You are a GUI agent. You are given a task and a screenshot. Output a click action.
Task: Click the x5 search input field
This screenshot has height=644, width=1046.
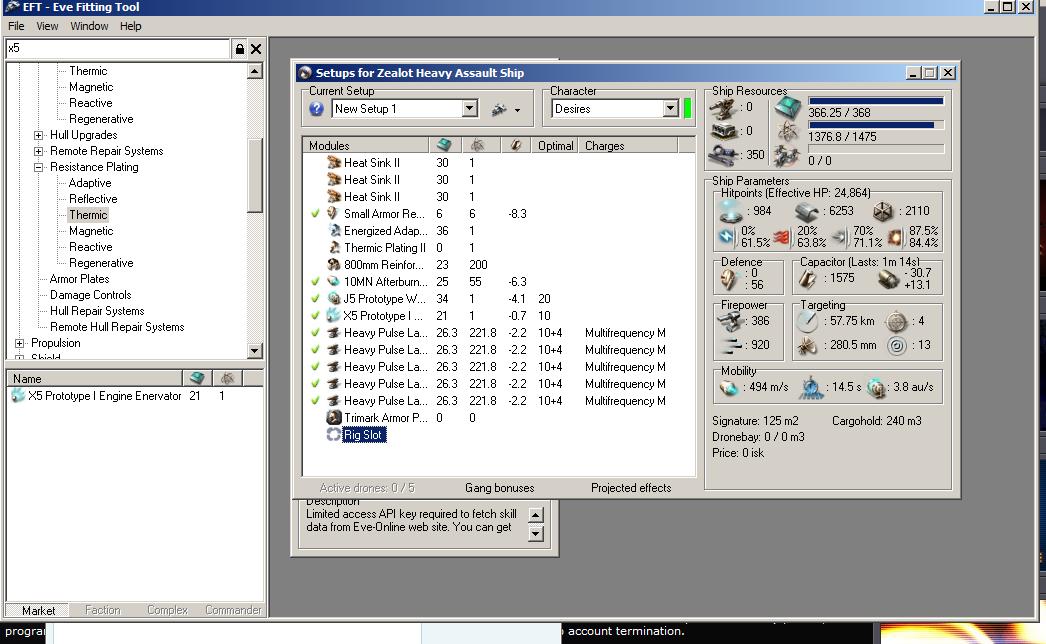(x=118, y=48)
